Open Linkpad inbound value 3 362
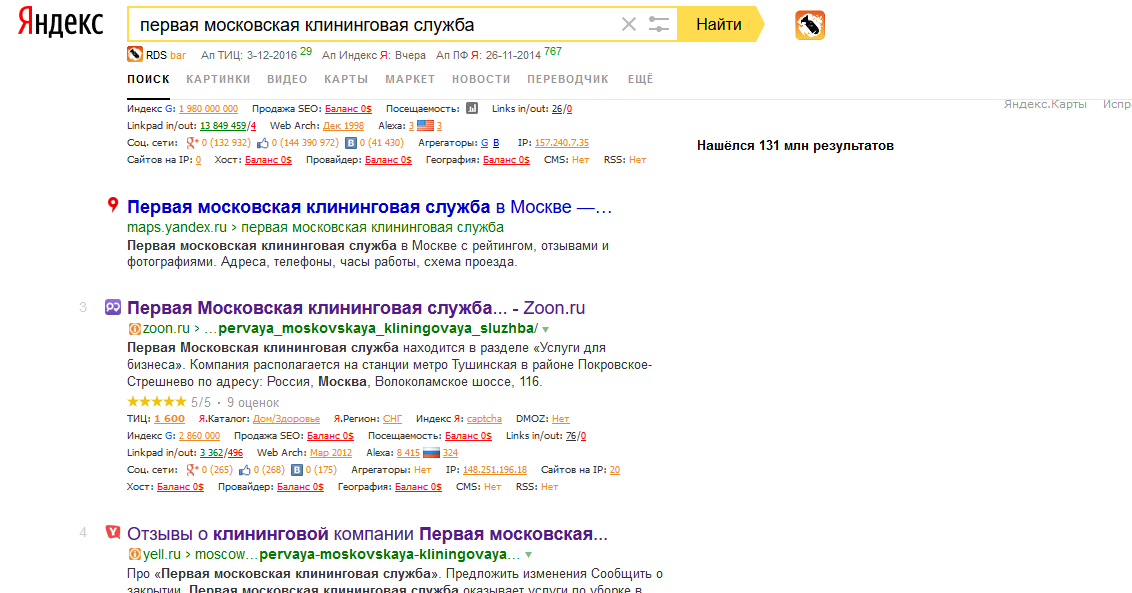The width and height of the screenshot is (1132, 593). click(x=212, y=453)
